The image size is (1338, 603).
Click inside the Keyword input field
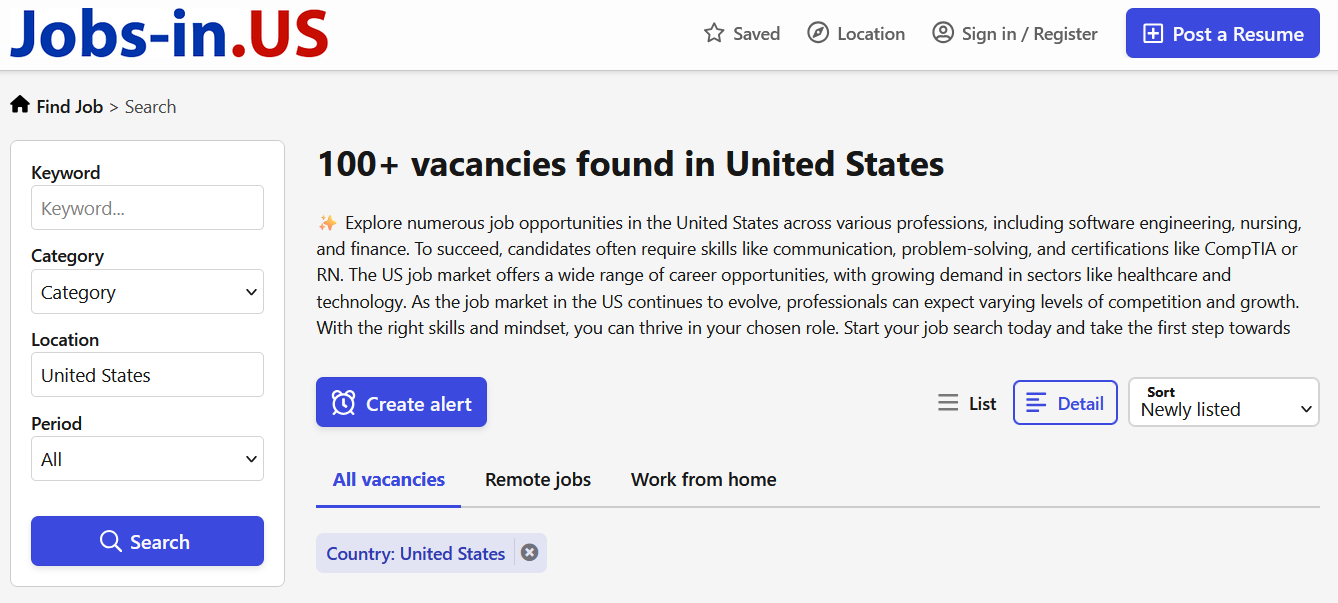147,207
